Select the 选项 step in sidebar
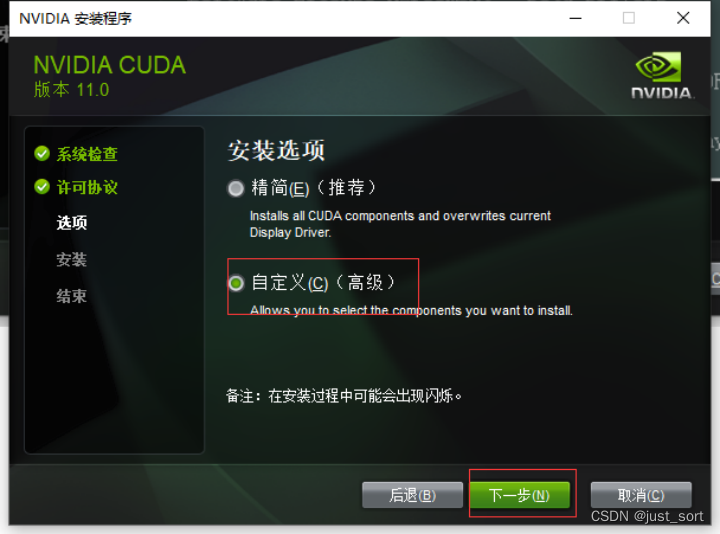Viewport: 720px width, 534px height. point(72,223)
